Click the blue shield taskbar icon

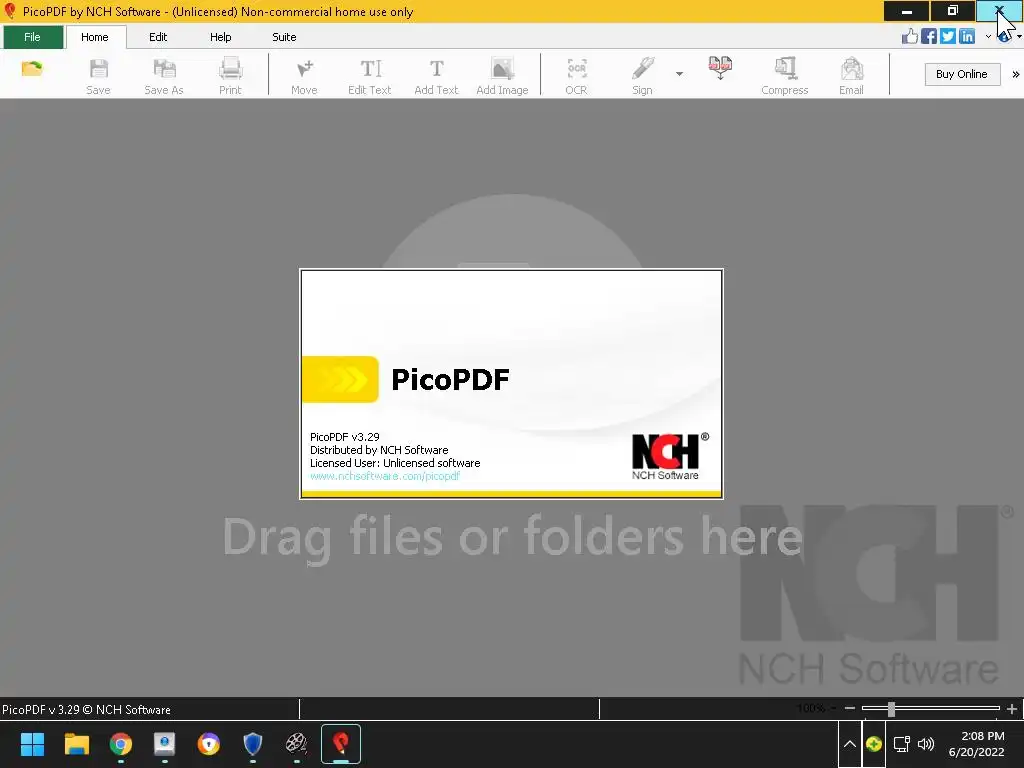pyautogui.click(x=253, y=744)
